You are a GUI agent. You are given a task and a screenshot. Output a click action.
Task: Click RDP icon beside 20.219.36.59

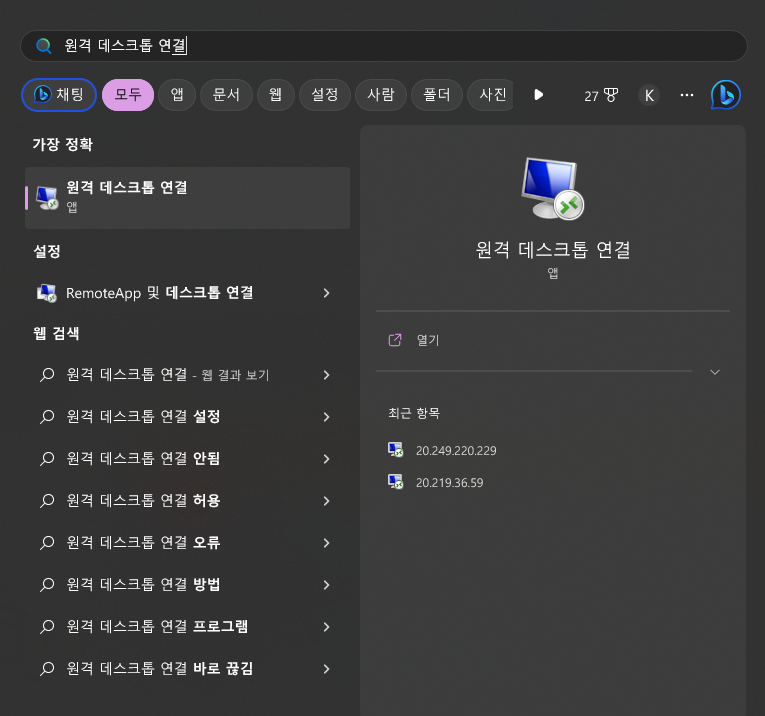(x=395, y=482)
